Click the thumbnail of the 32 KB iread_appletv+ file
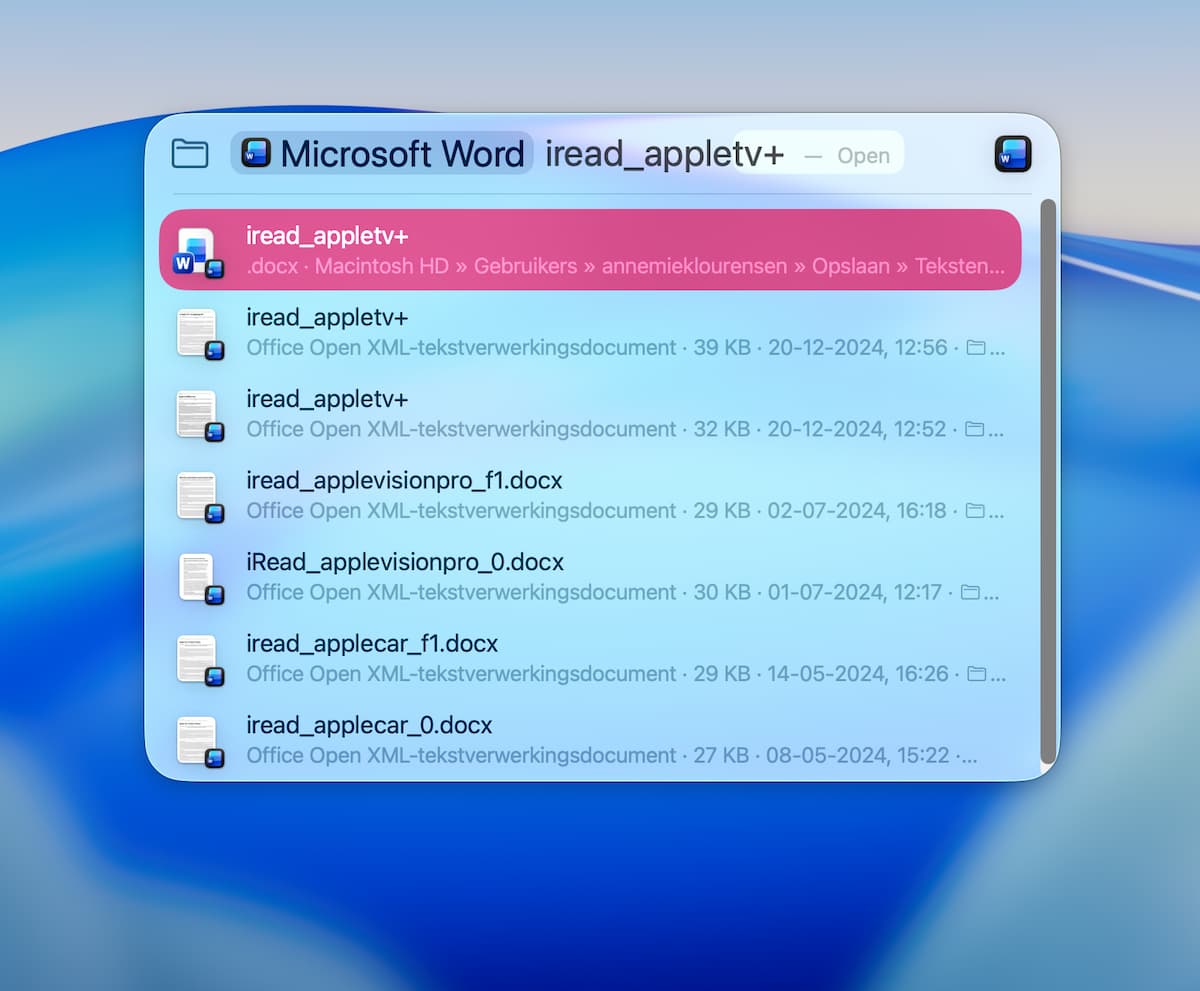The image size is (1200, 991). pos(198,415)
